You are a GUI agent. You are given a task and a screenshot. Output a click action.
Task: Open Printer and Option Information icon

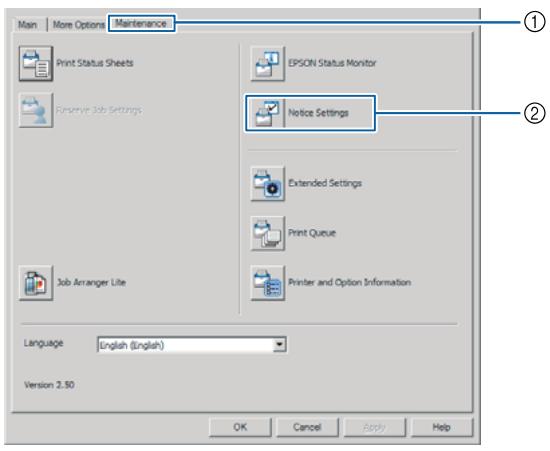(x=267, y=283)
